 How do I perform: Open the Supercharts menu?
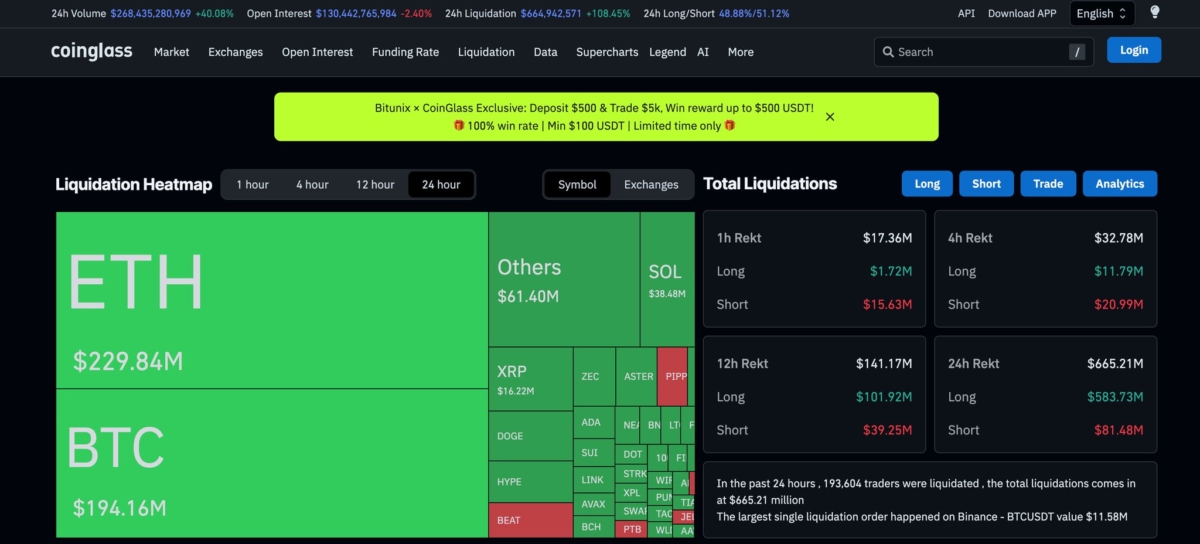pos(607,52)
